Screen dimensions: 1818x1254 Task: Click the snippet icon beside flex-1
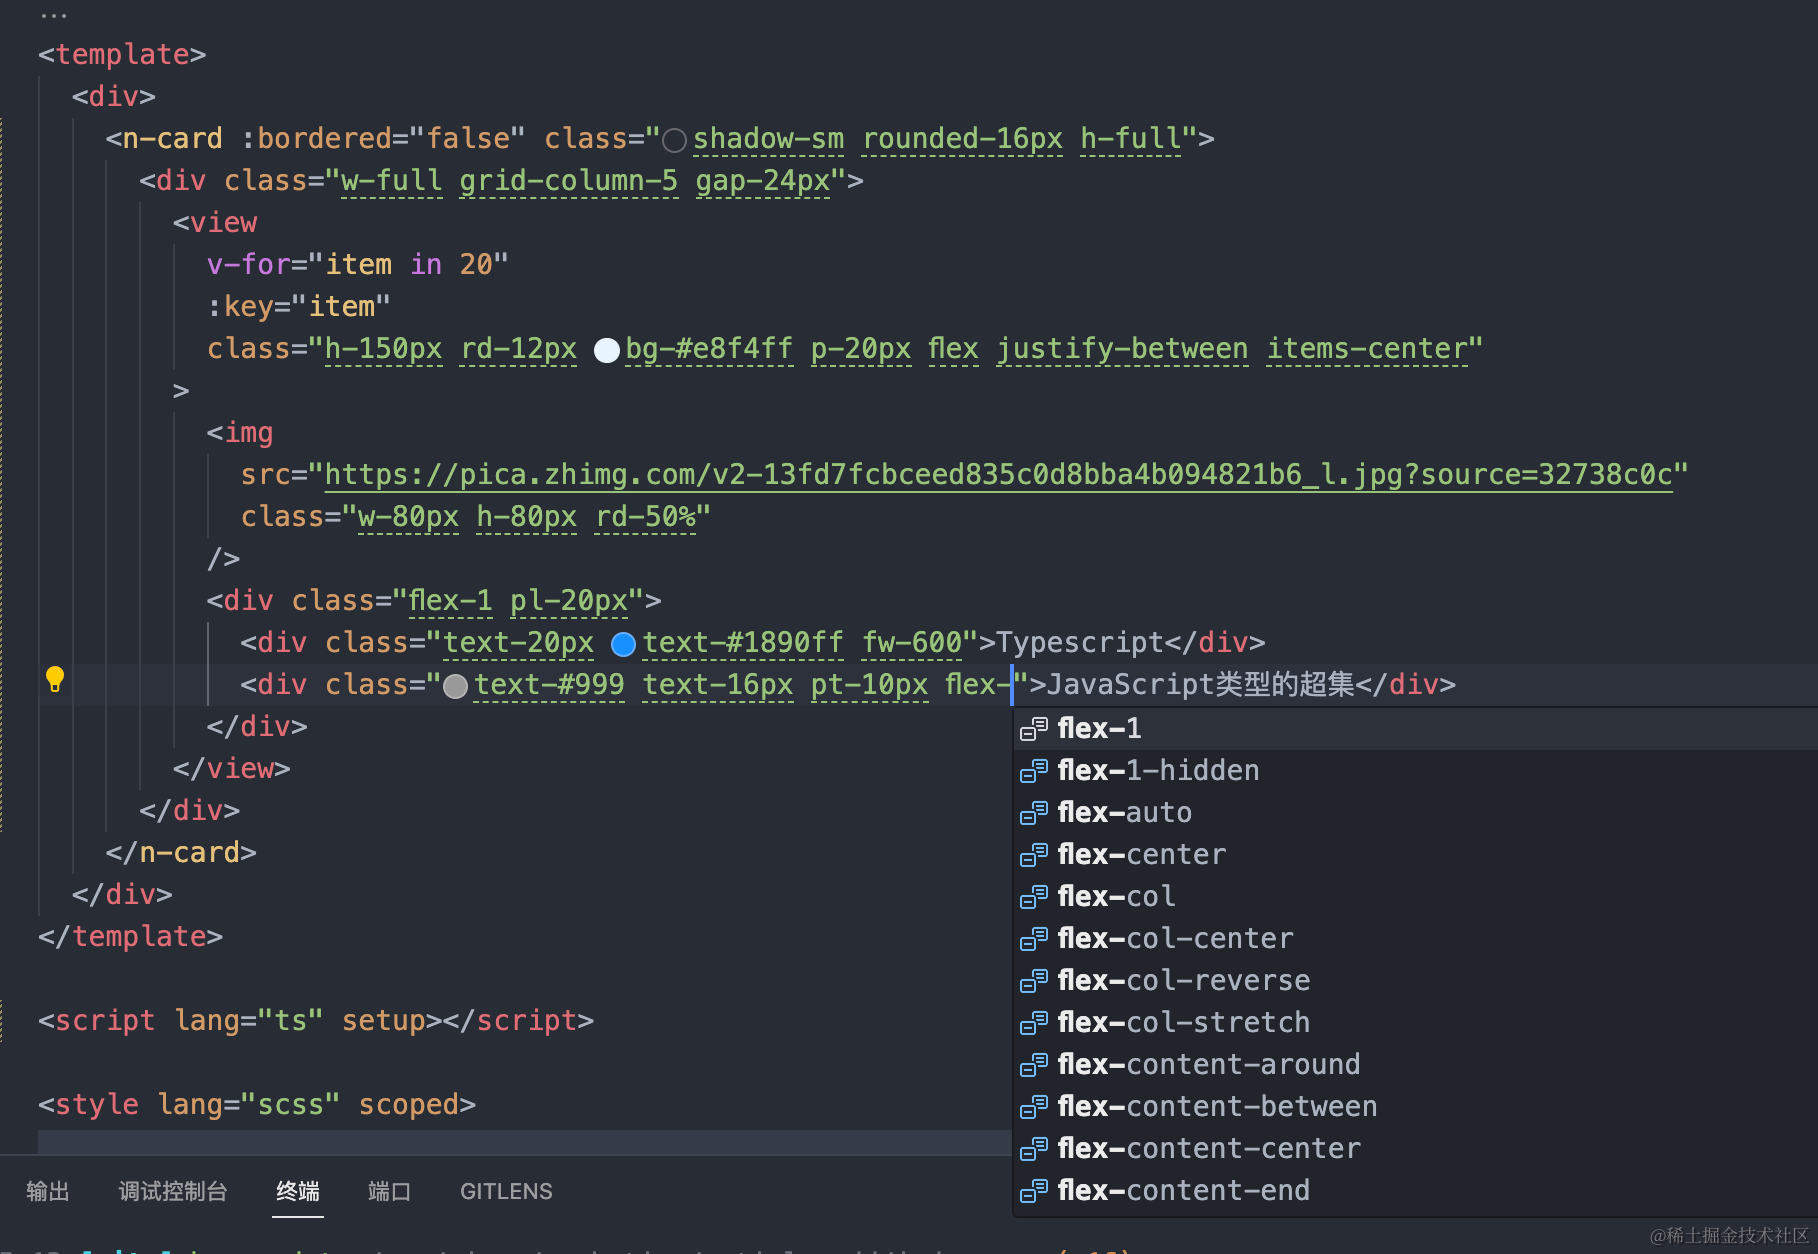(x=1034, y=729)
